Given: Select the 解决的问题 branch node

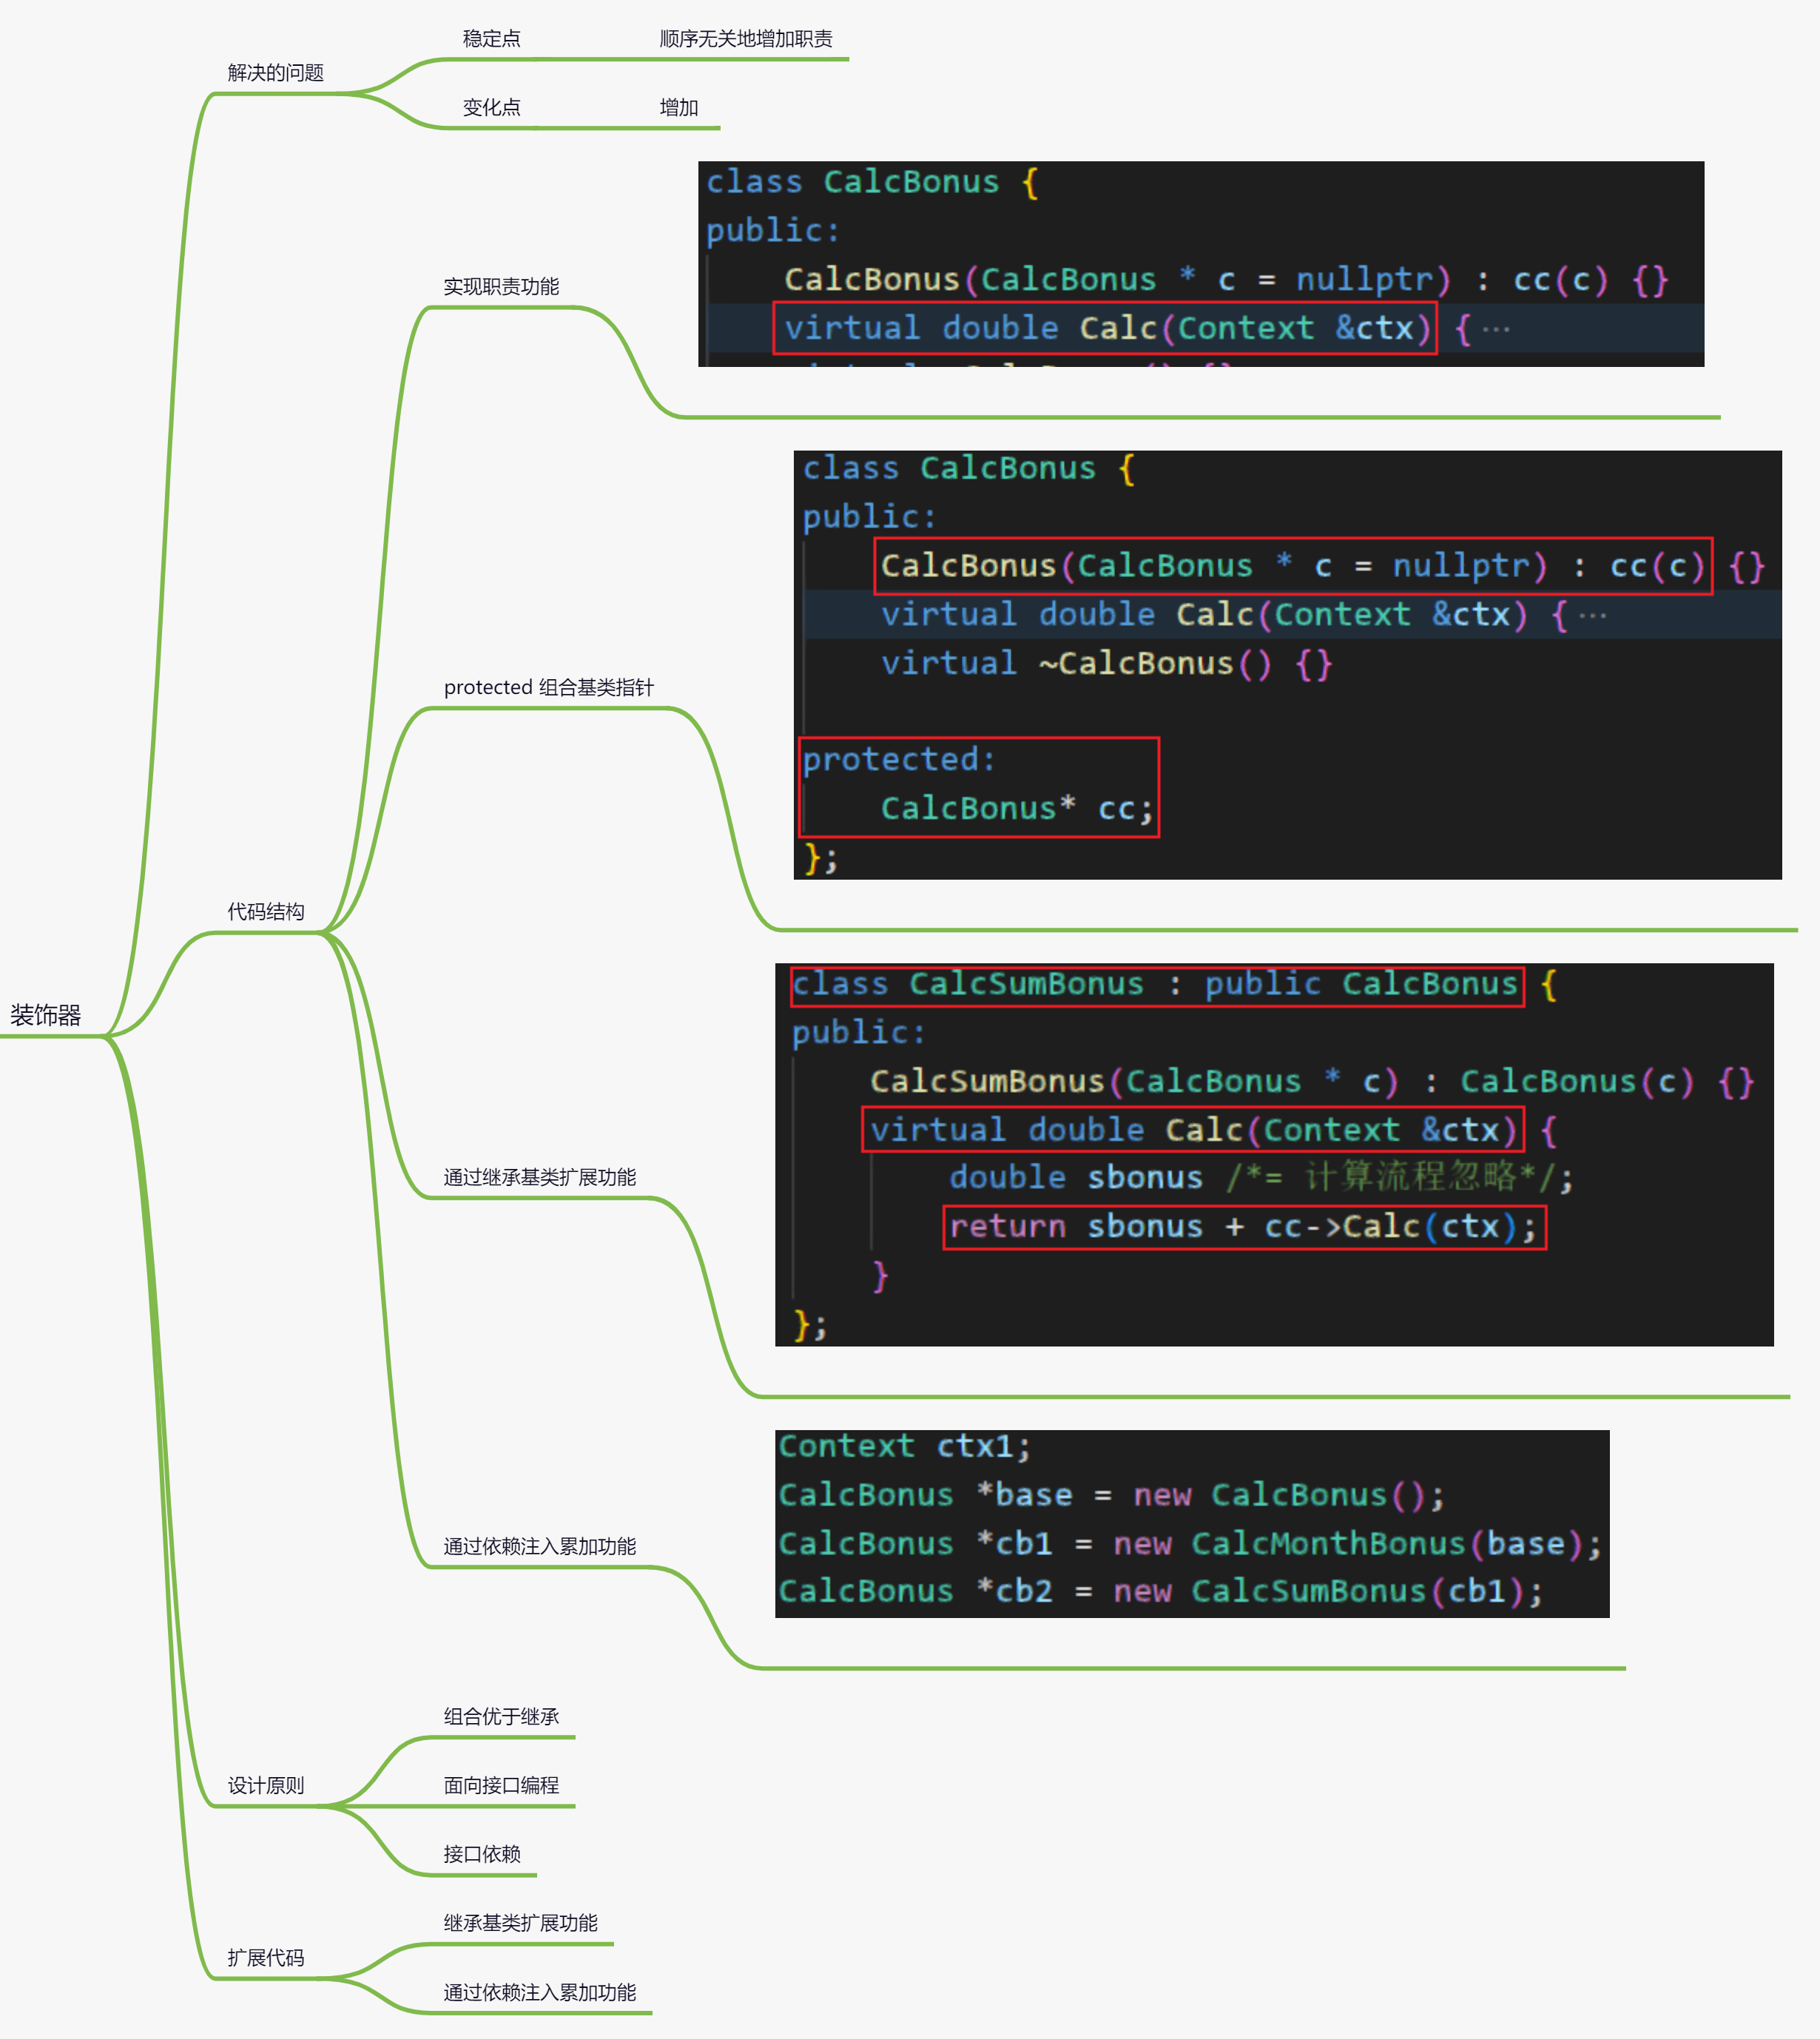Looking at the screenshot, I should tap(276, 73).
